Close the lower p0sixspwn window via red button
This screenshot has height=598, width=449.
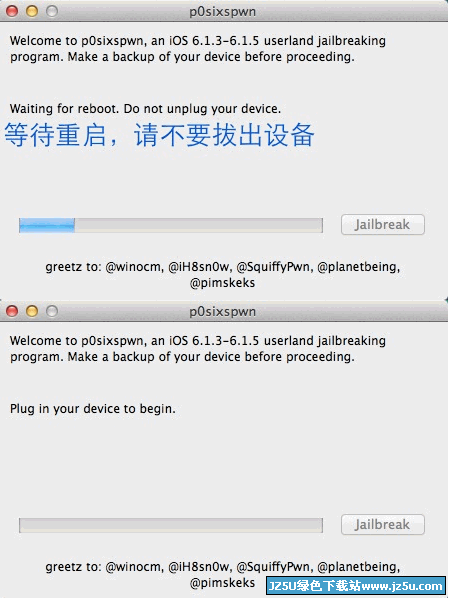12,311
